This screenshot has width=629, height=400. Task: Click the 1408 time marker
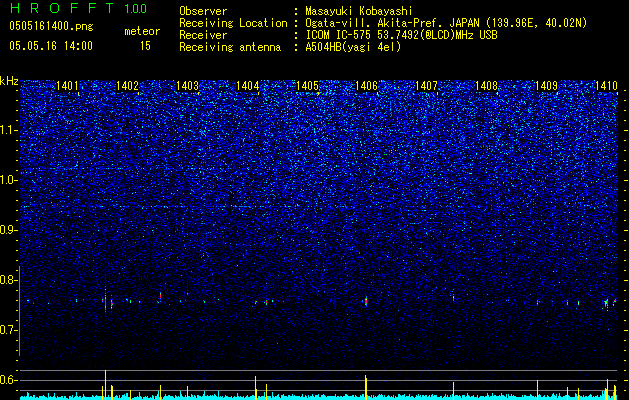point(486,86)
